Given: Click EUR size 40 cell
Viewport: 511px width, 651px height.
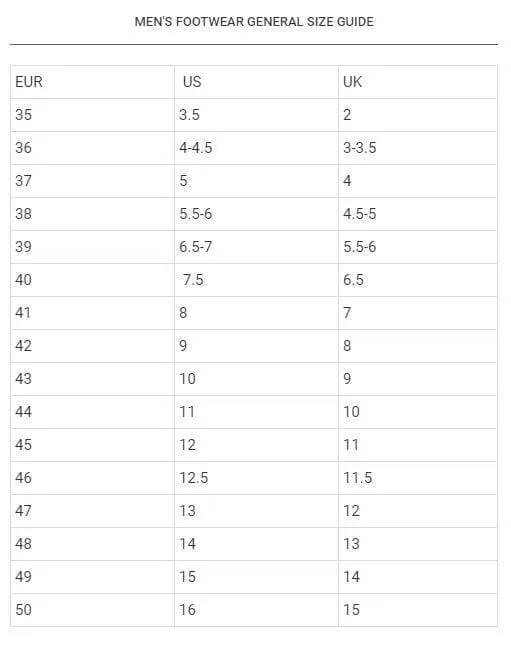Looking at the screenshot, I should pyautogui.click(x=92, y=280).
